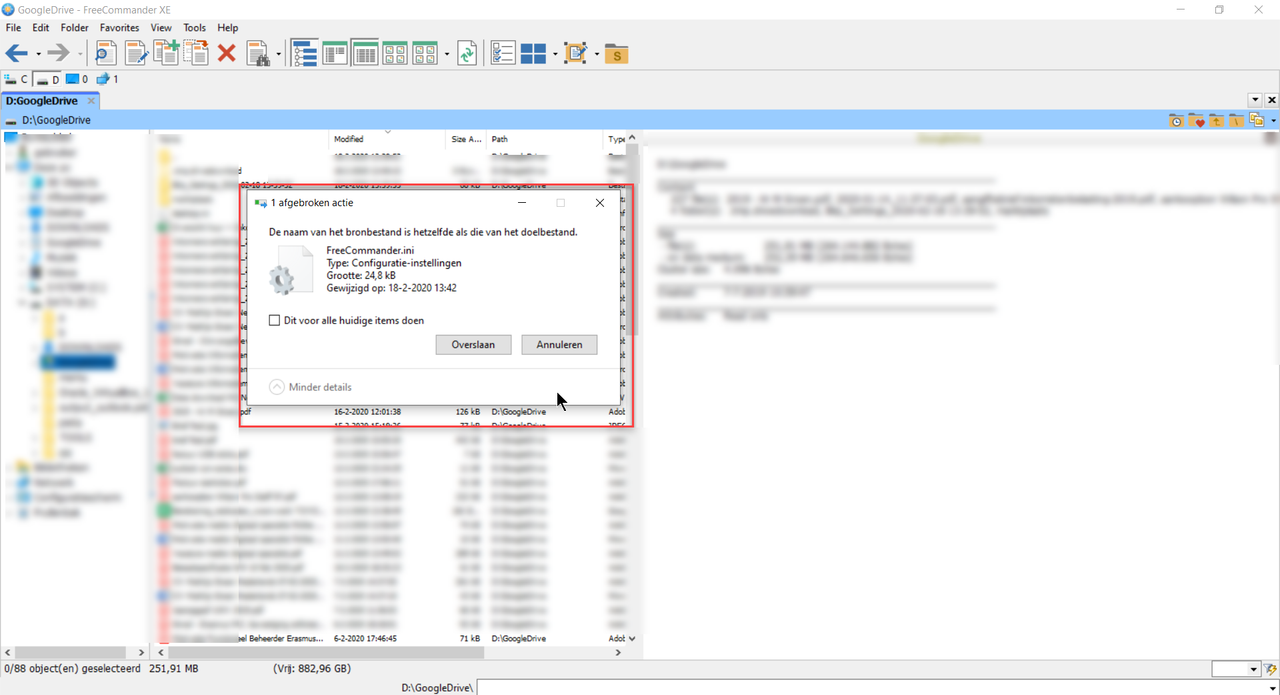This screenshot has width=1280, height=695.
Task: Switch to details view icon
Action: coord(365,53)
